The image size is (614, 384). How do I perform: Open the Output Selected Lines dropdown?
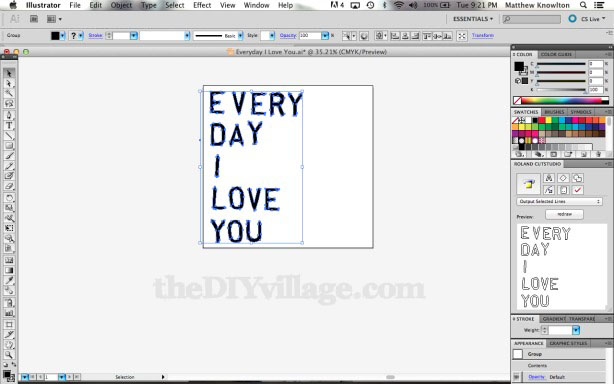coord(559,201)
